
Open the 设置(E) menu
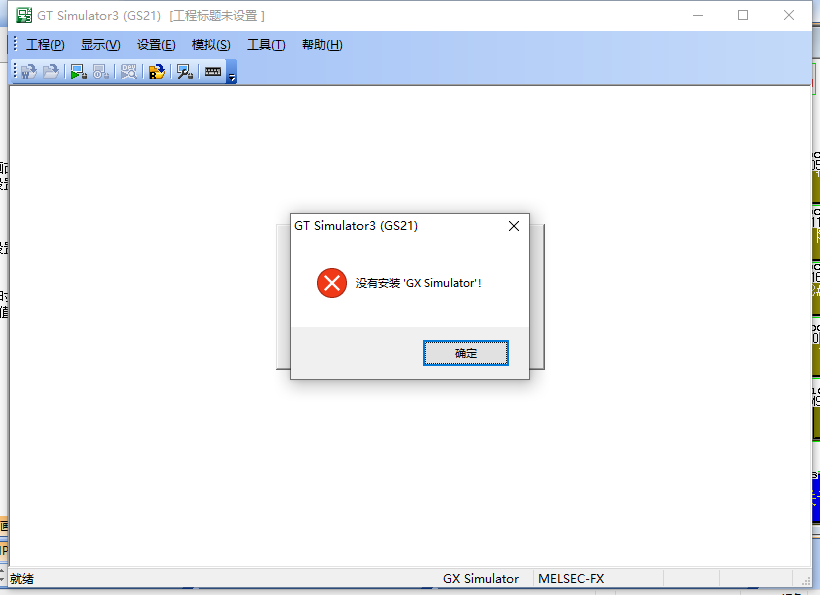(156, 45)
